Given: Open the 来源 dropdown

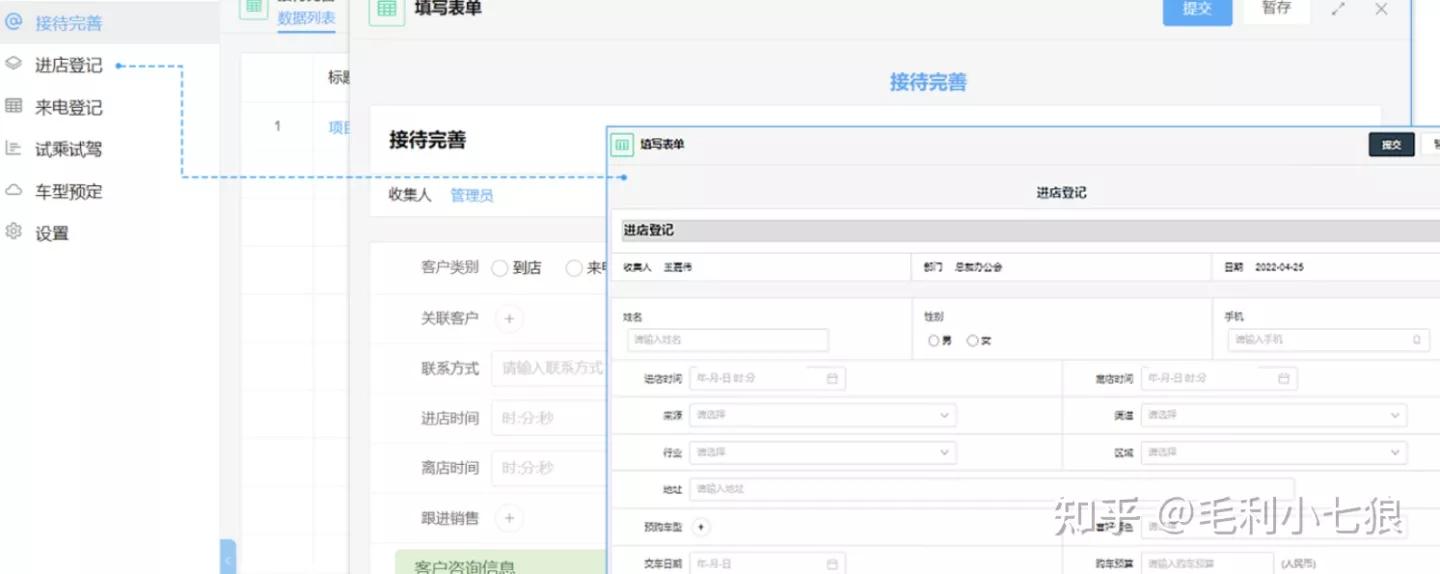Looking at the screenshot, I should click(822, 415).
